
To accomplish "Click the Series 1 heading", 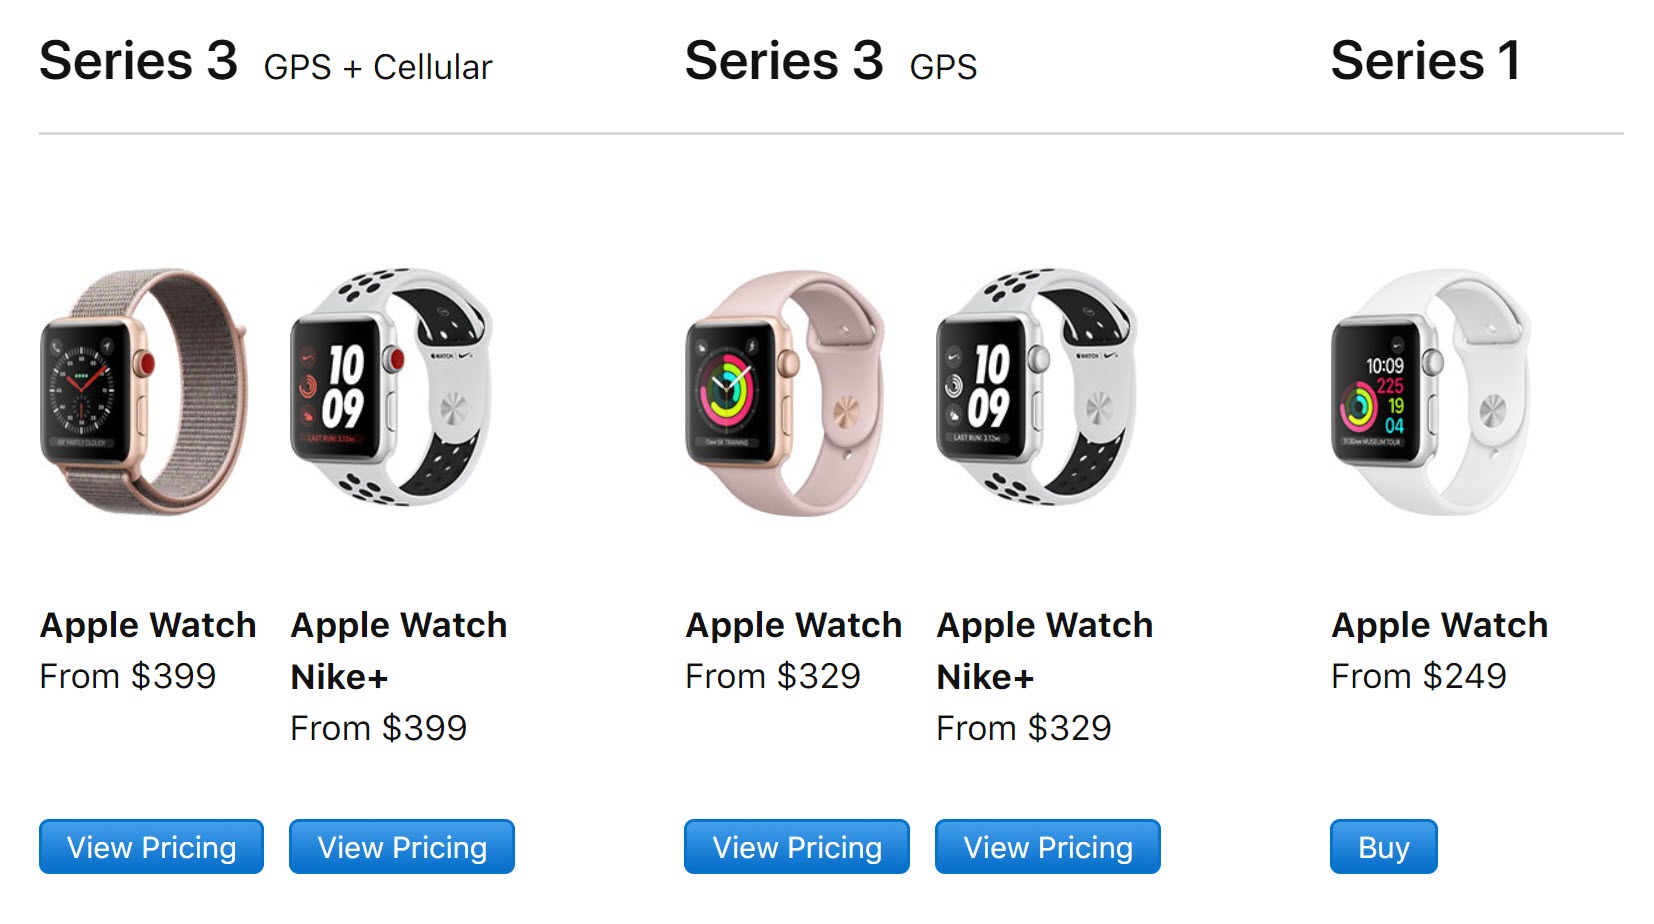I will click(1426, 60).
